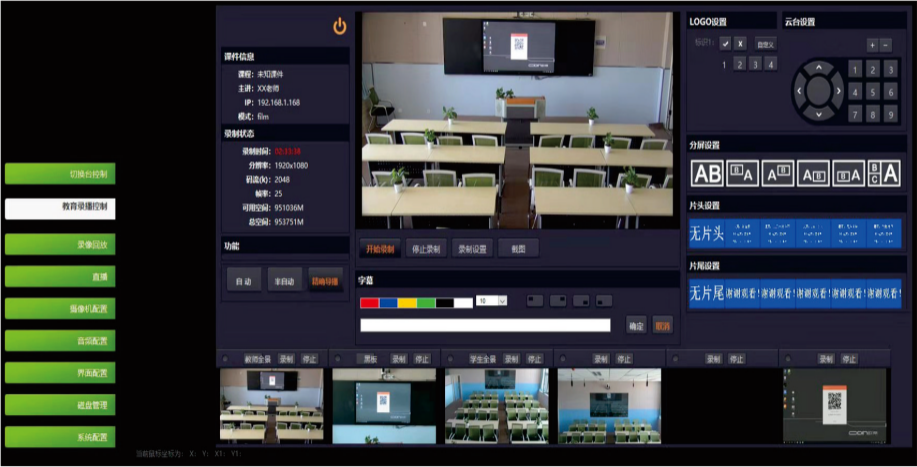
Task: Toggle checkbox beside 黑板 channel
Action: pyautogui.click(x=339, y=358)
